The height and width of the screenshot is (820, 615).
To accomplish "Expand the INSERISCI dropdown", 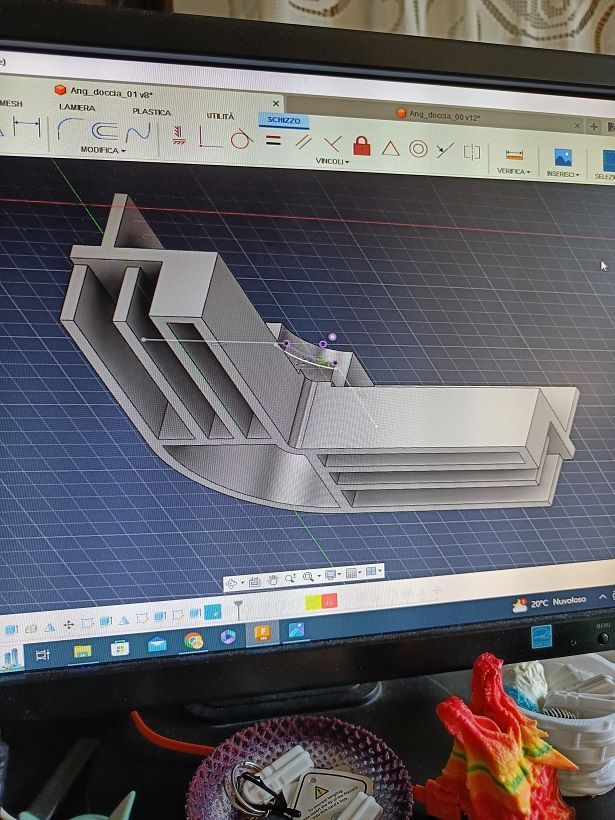I will (562, 174).
